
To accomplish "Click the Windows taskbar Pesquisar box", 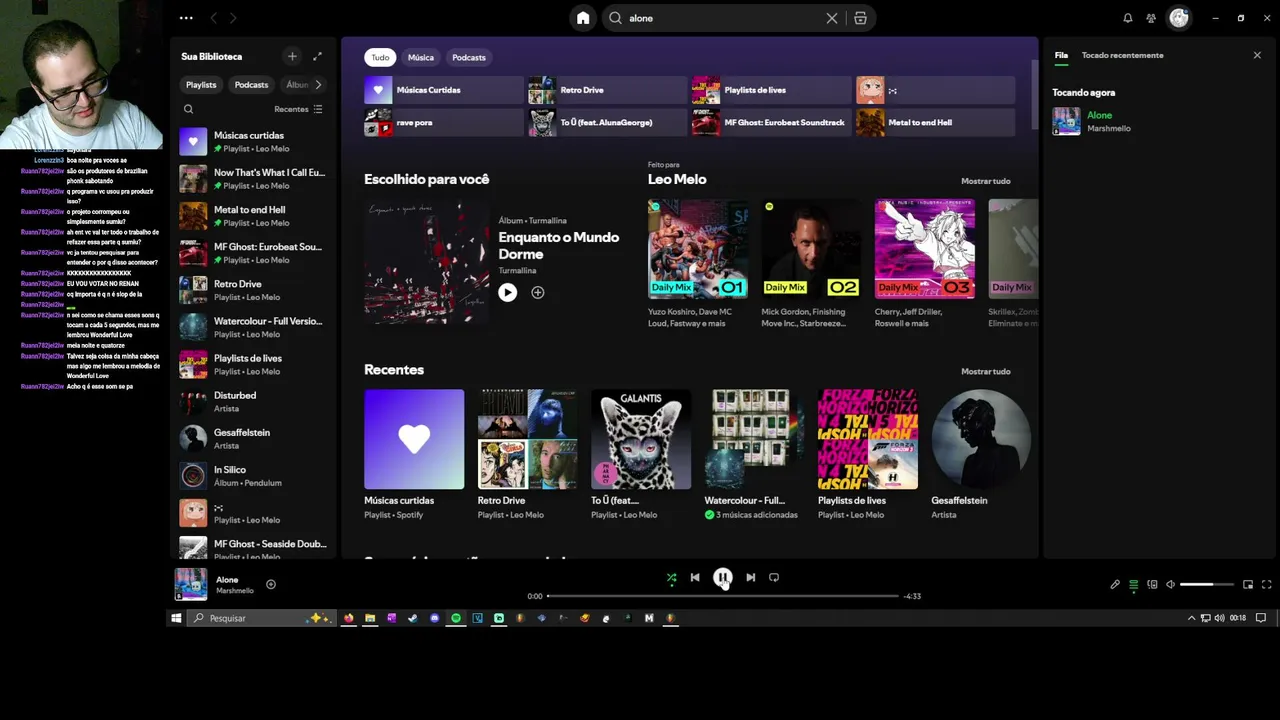I will [260, 618].
